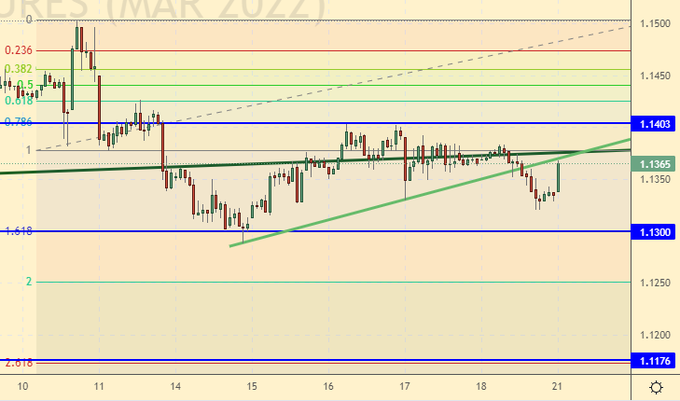
Task: Select the 2.618 Fibonacci level label
Action: (x=19, y=360)
